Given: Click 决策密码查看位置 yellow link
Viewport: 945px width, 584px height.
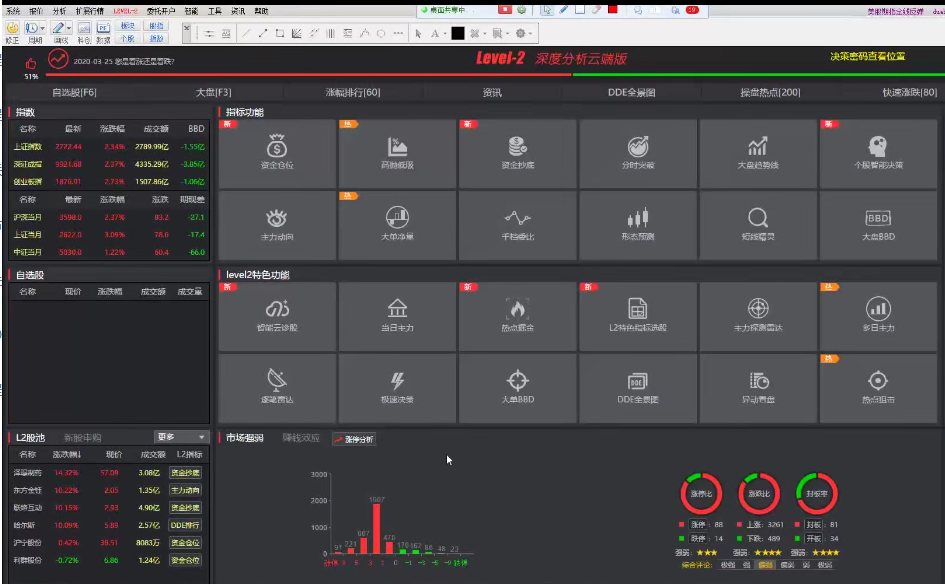Looking at the screenshot, I should [868, 56].
